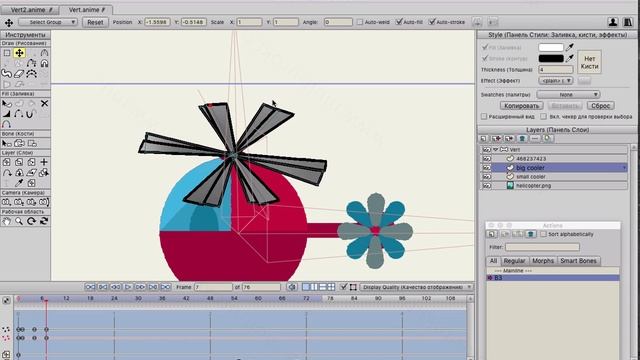Image resolution: width=640 pixels, height=360 pixels.
Task: Toggle audio mute speaker icon
Action: 291,287
